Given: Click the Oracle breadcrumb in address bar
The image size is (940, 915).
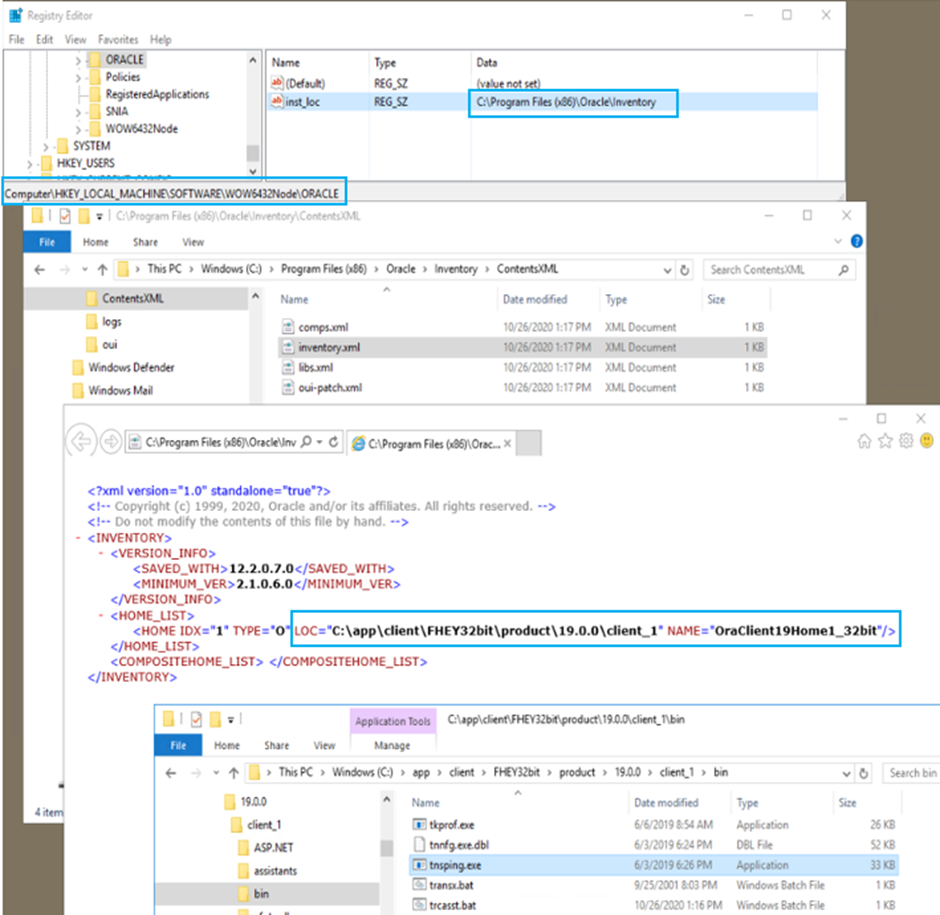Looking at the screenshot, I should coord(400,269).
